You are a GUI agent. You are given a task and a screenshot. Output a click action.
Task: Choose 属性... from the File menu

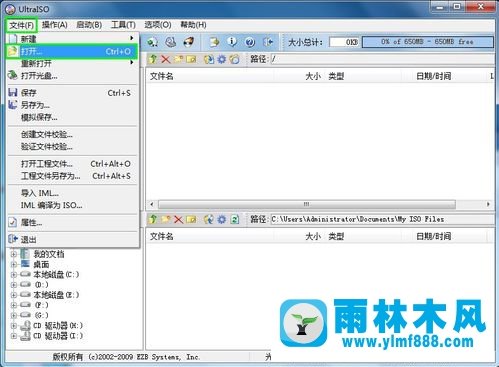72,223
